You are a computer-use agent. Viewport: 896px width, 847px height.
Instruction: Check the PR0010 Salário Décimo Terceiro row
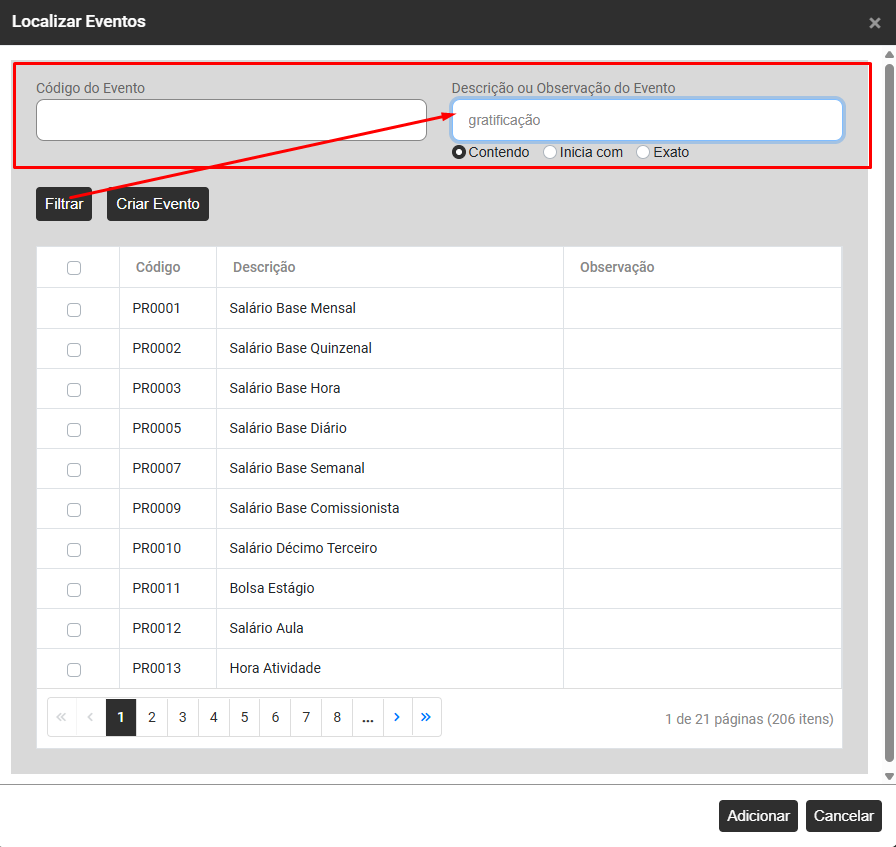click(74, 549)
